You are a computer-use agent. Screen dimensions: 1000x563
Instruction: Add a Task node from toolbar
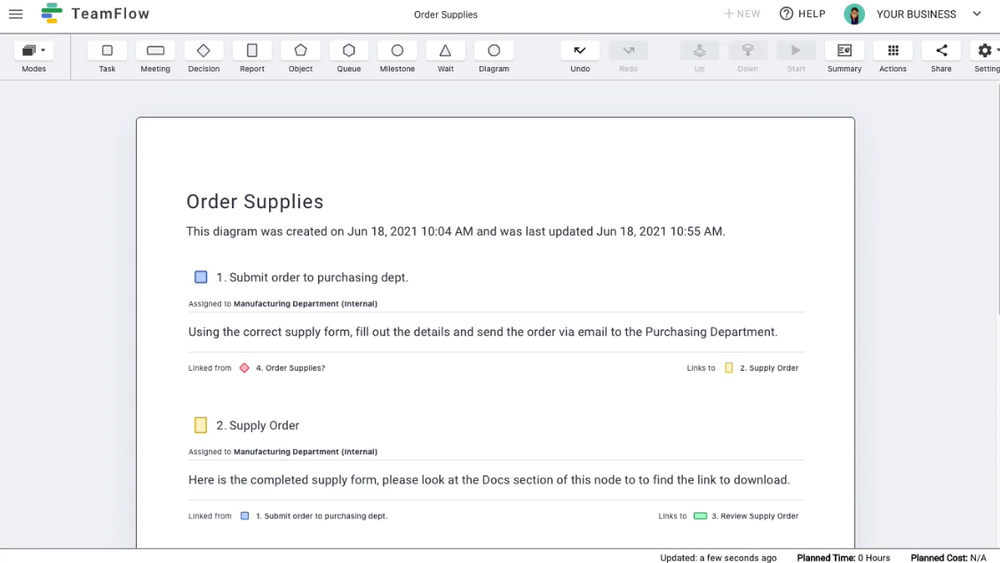pos(107,51)
